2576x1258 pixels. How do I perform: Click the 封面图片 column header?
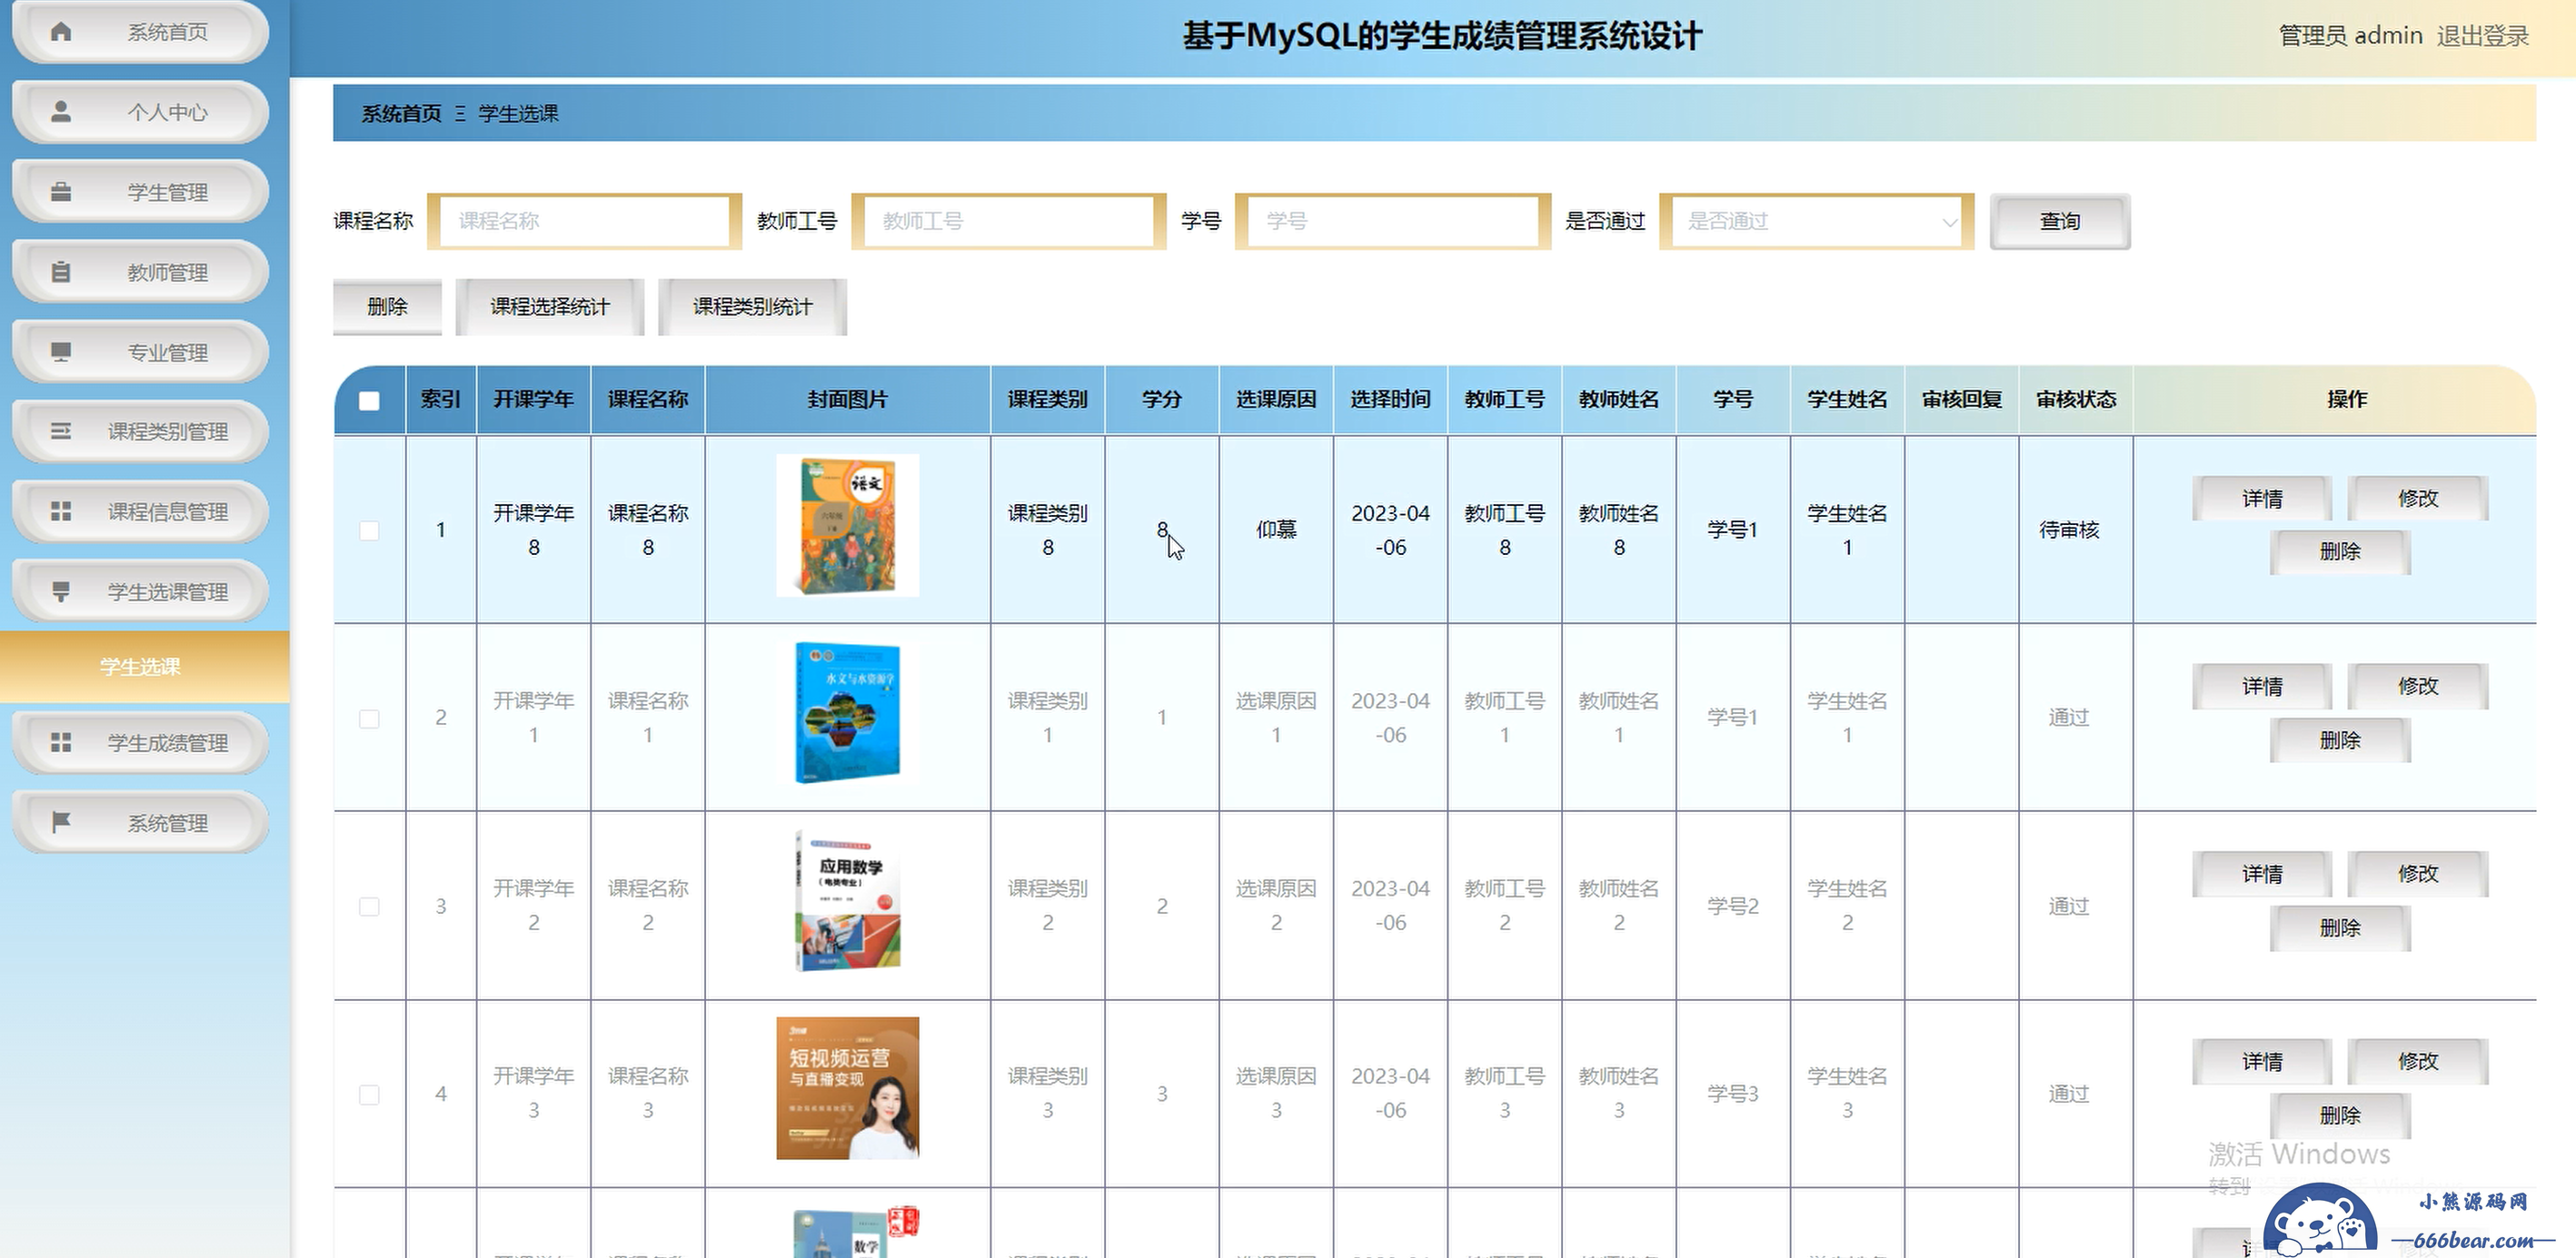coord(847,399)
